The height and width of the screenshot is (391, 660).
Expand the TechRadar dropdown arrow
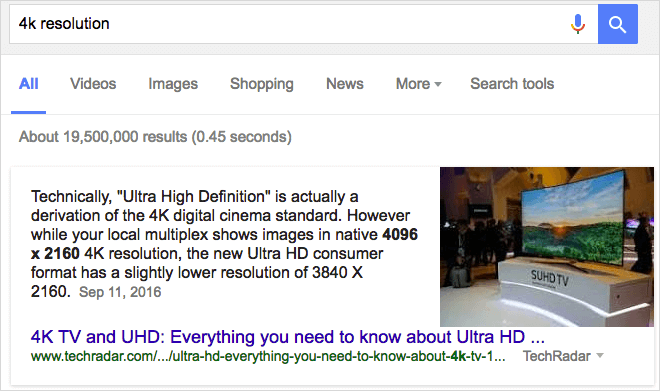click(600, 356)
